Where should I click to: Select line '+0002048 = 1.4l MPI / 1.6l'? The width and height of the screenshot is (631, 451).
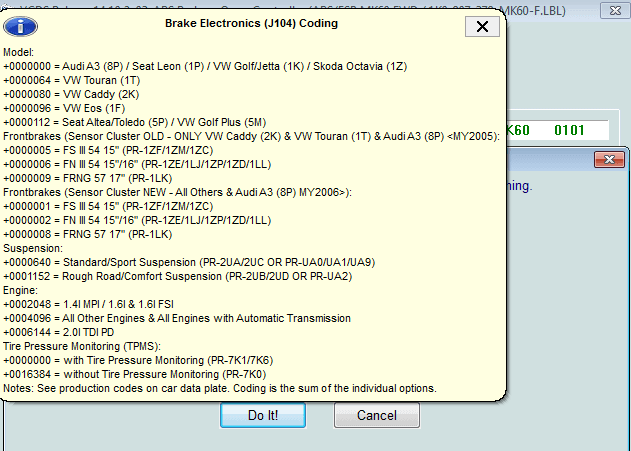click(89, 304)
